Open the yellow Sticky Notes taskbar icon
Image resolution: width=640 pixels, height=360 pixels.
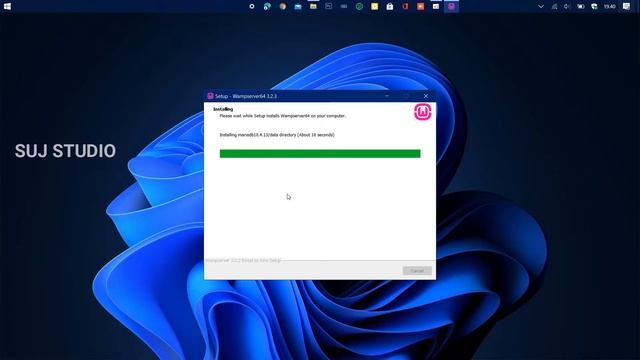(374, 6)
